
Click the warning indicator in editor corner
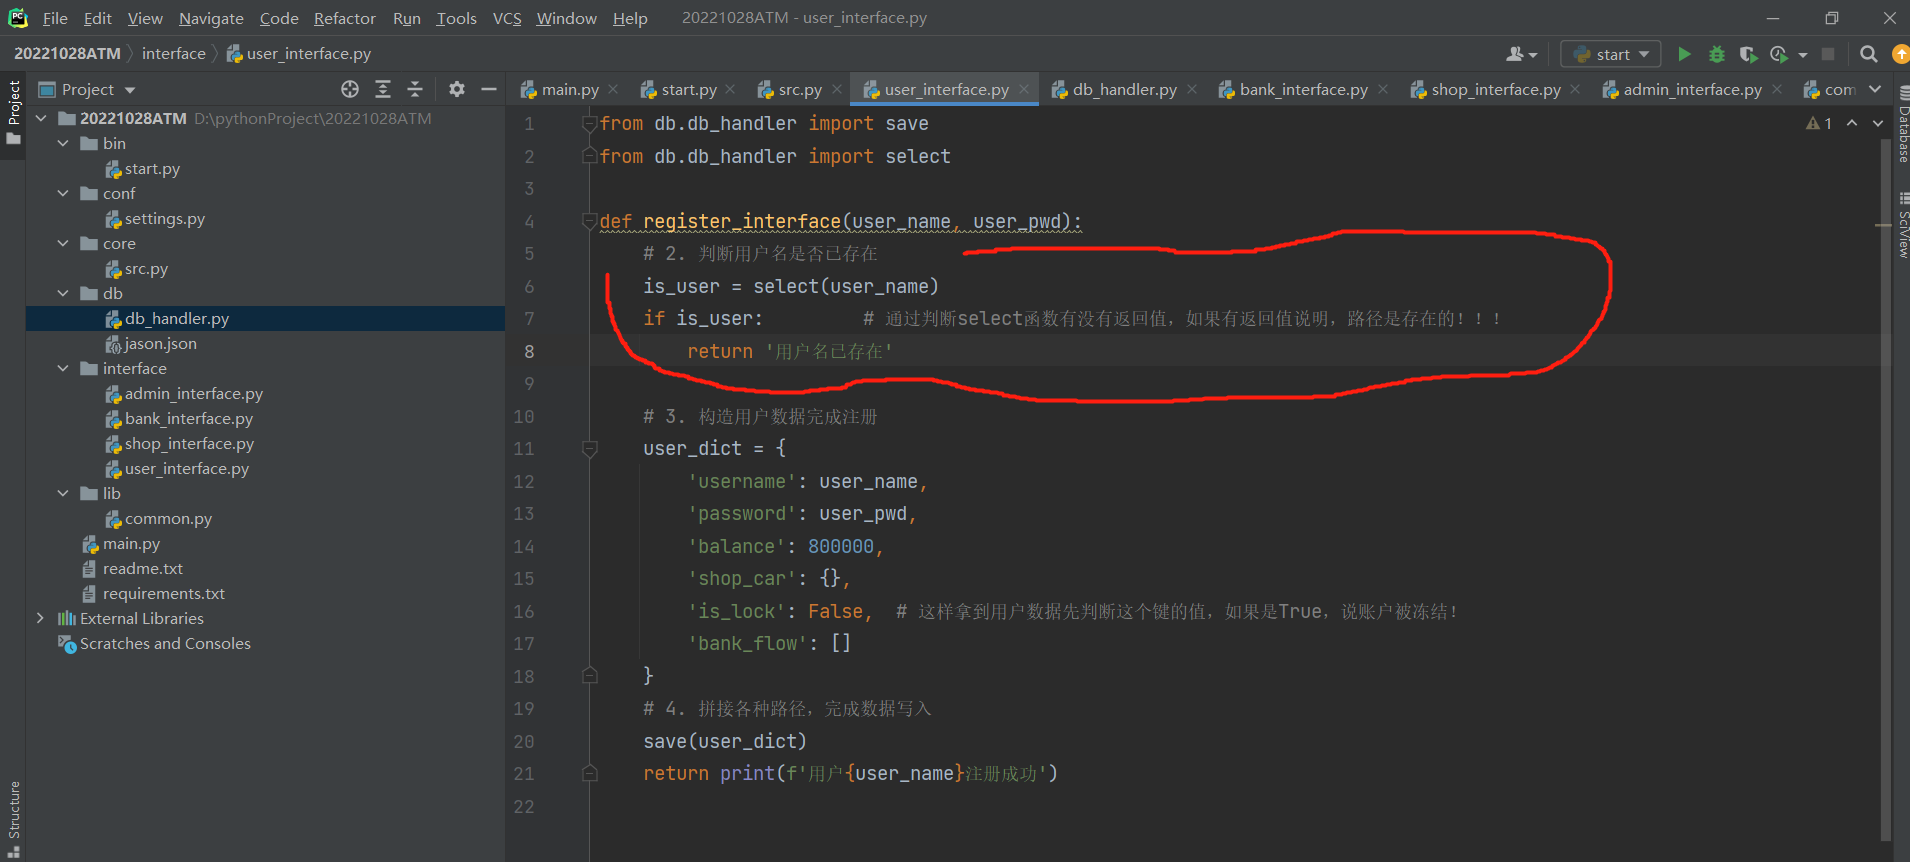tap(1819, 123)
